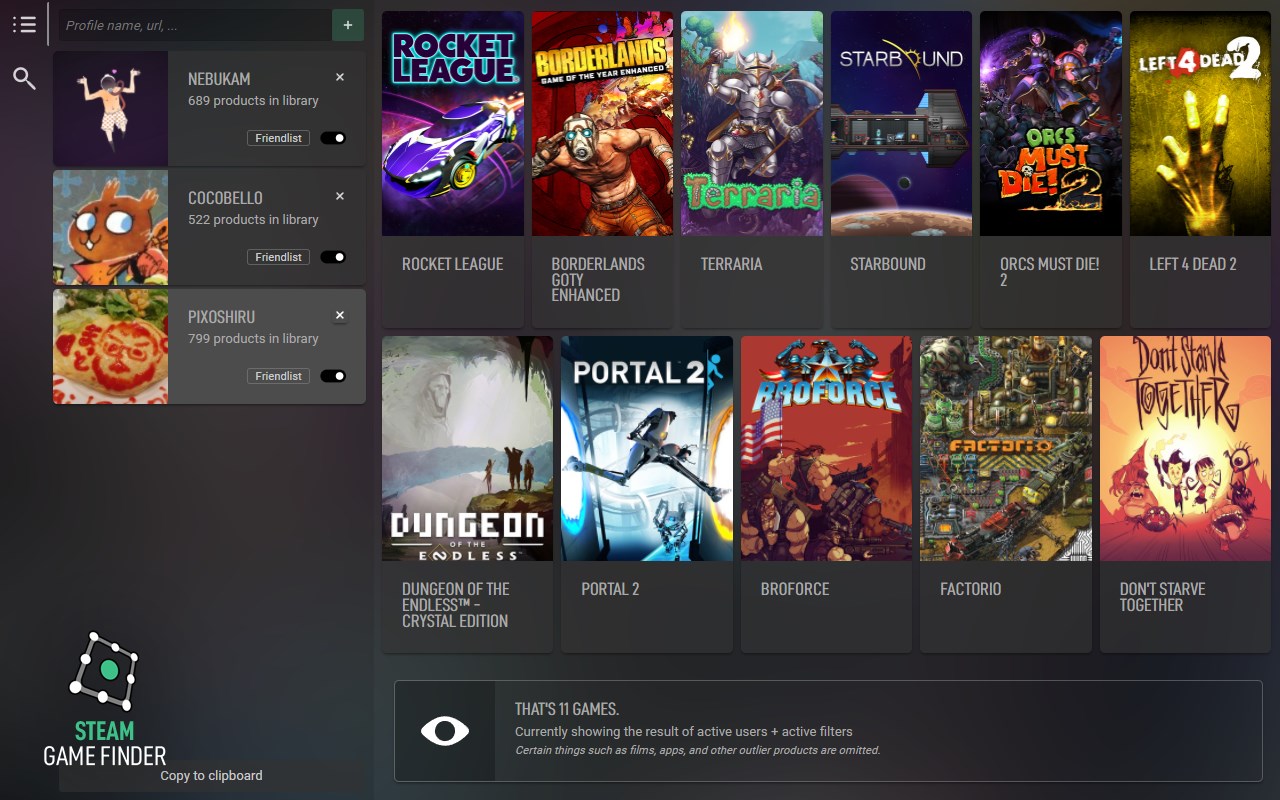Click the PORTAL 2 title text

(x=610, y=589)
